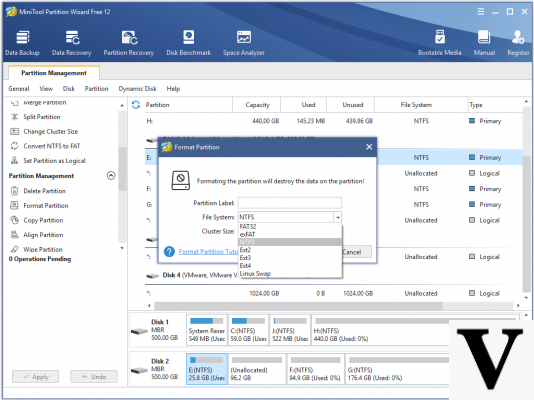Sort by Capacity column header
This screenshot has width=534, height=400.
257,105
